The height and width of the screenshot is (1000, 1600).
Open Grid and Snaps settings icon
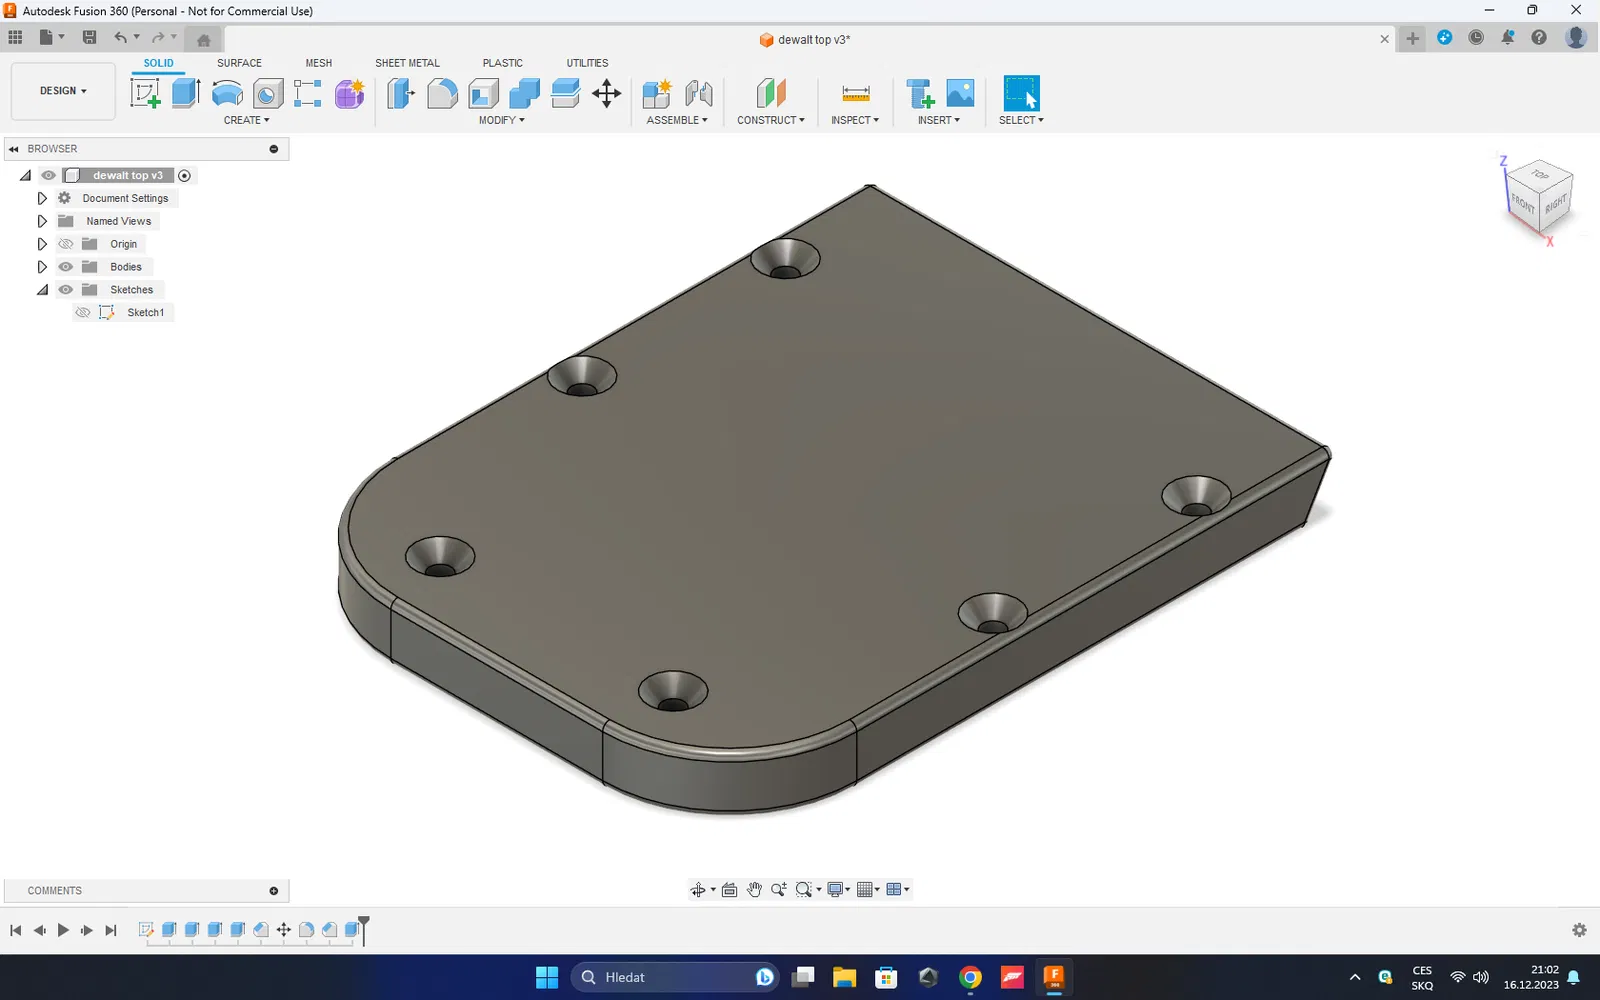click(x=865, y=890)
